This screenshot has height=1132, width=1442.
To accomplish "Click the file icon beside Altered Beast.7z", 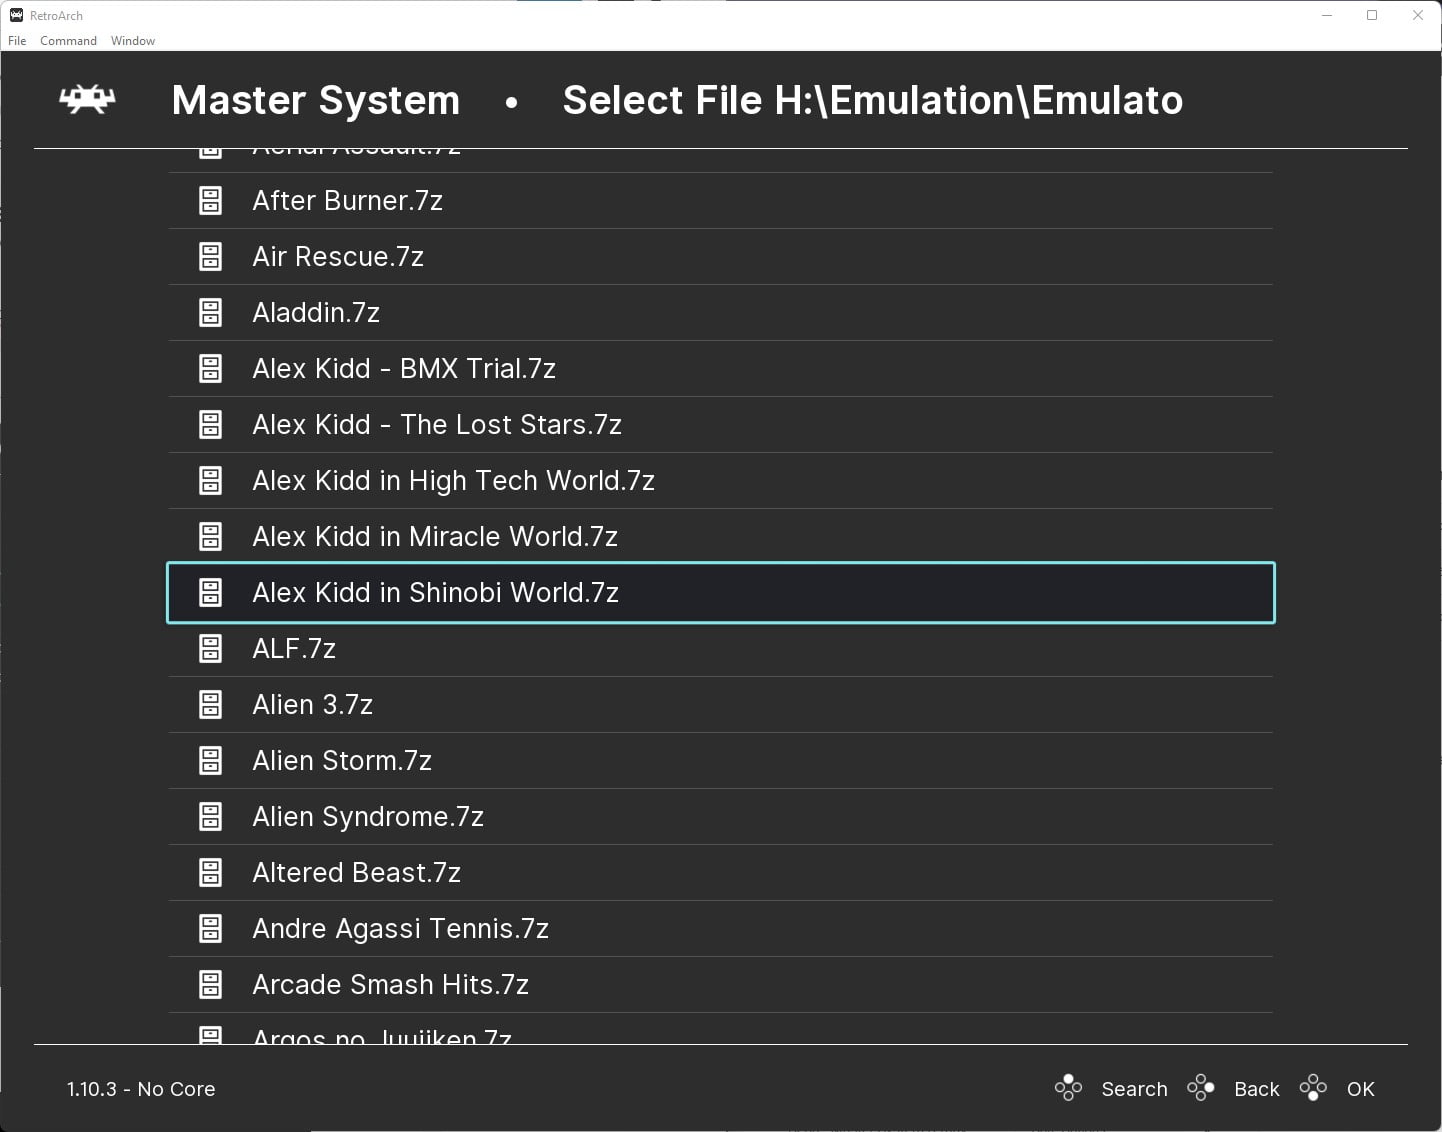I will 210,872.
